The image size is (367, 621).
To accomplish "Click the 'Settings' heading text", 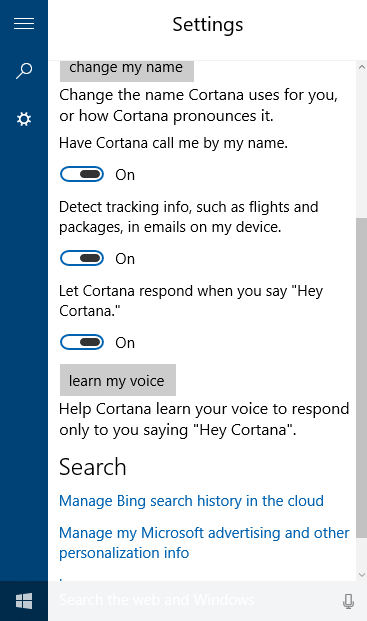I will coord(207,25).
